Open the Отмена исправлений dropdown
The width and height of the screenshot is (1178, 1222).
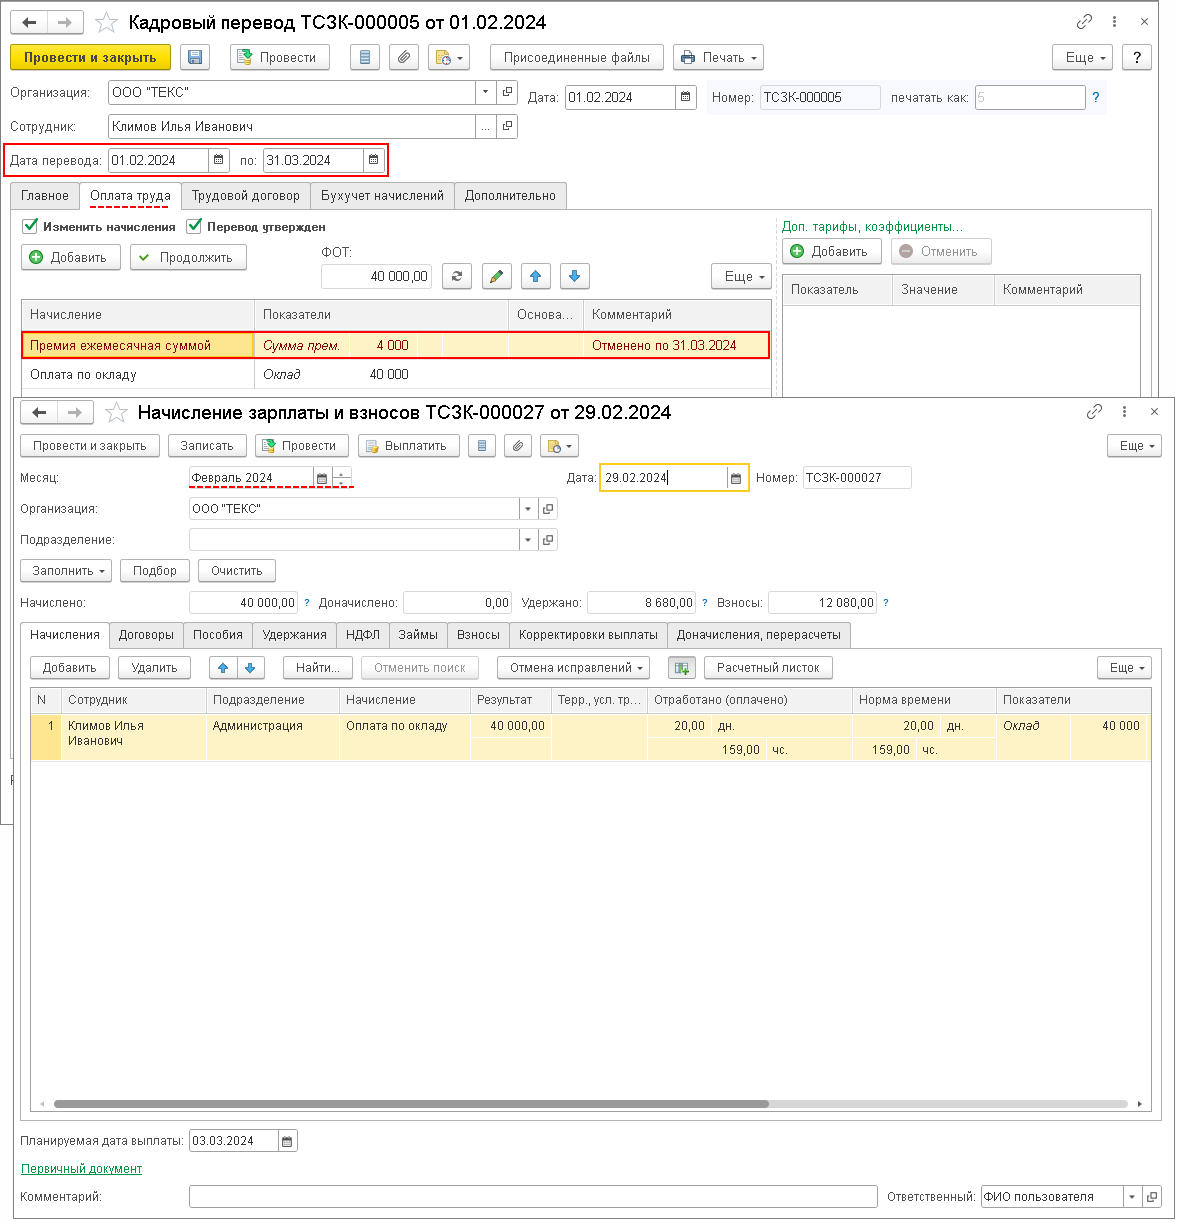point(574,668)
